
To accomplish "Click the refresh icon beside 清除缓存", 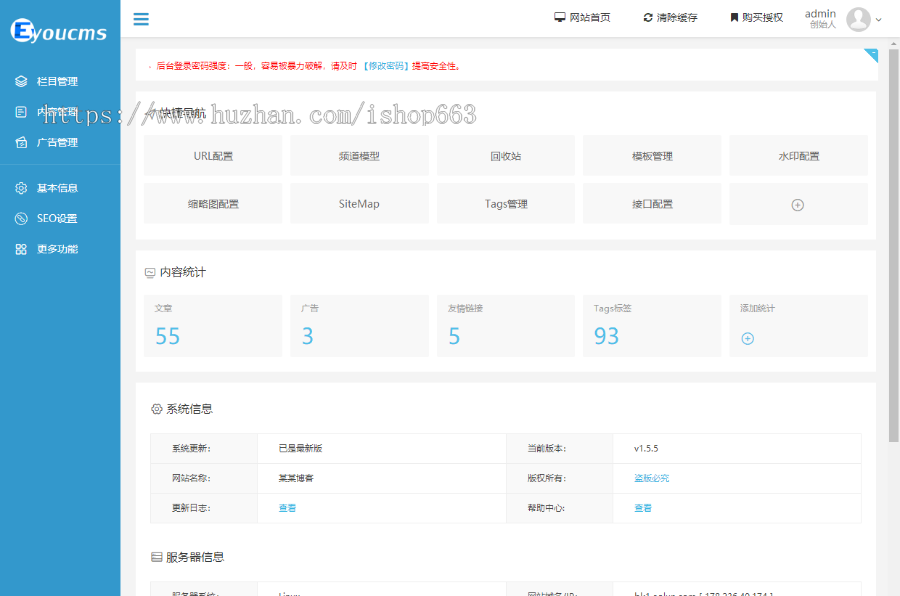I will pyautogui.click(x=648, y=17).
